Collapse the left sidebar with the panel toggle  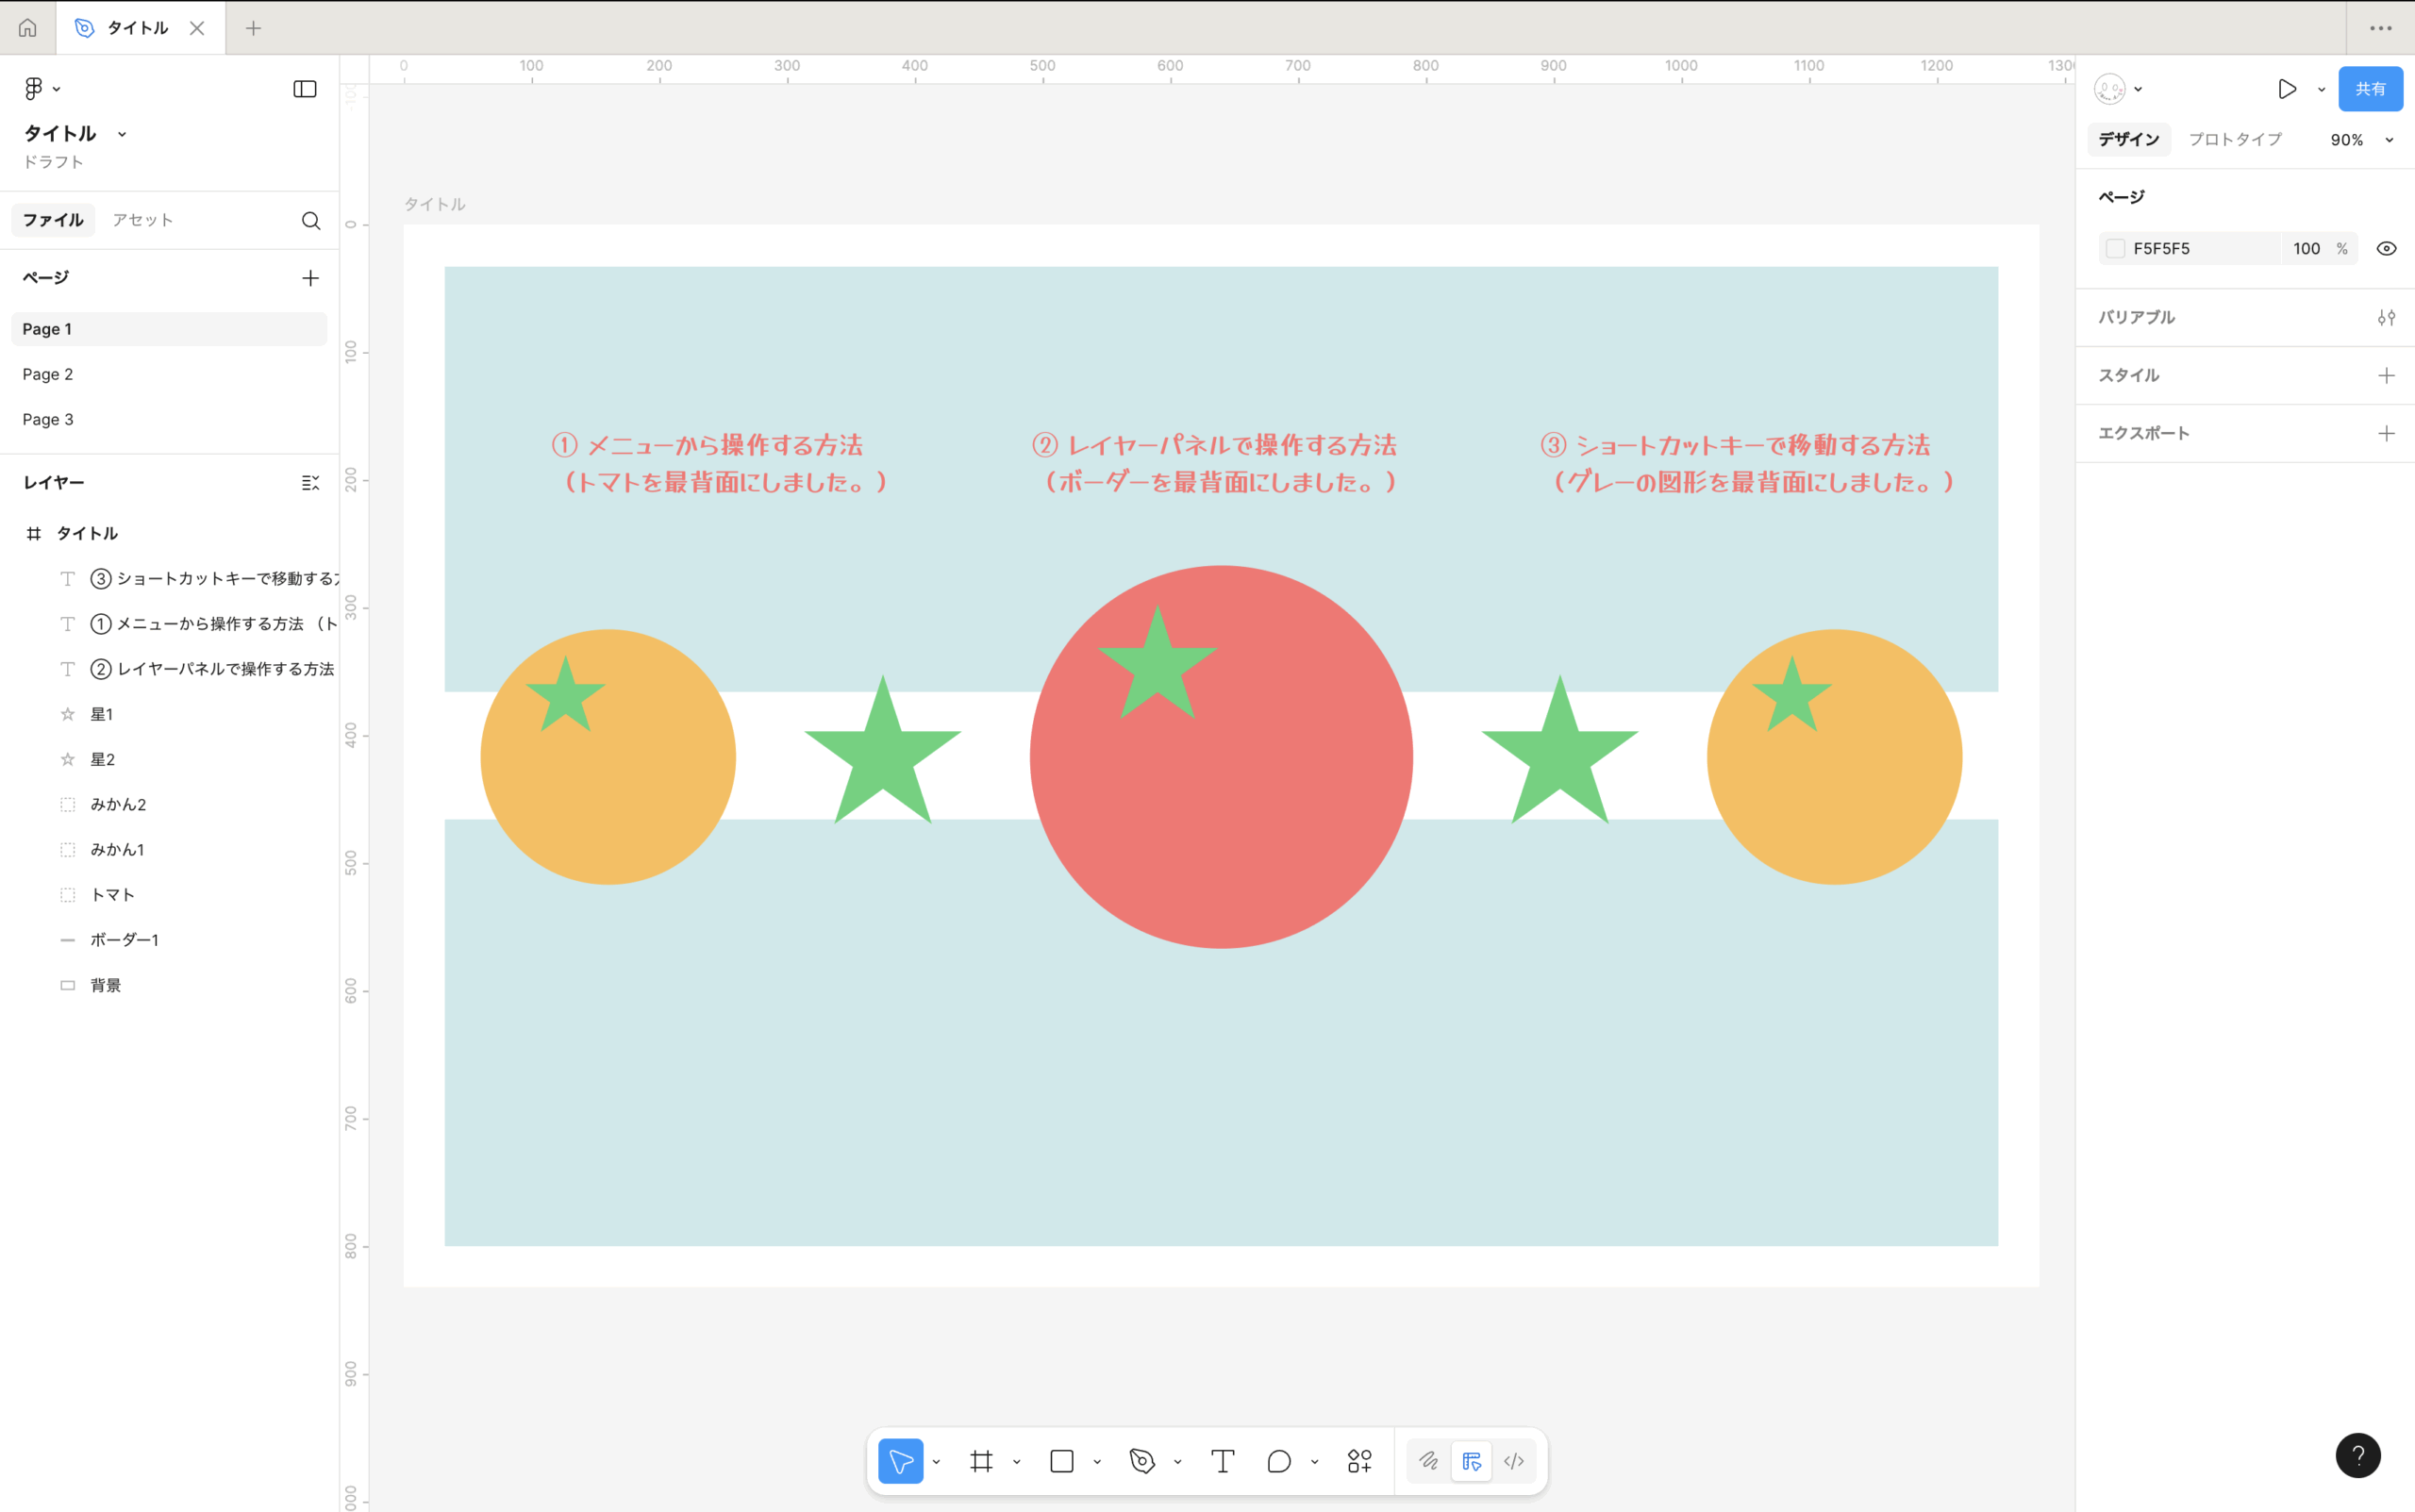[304, 88]
